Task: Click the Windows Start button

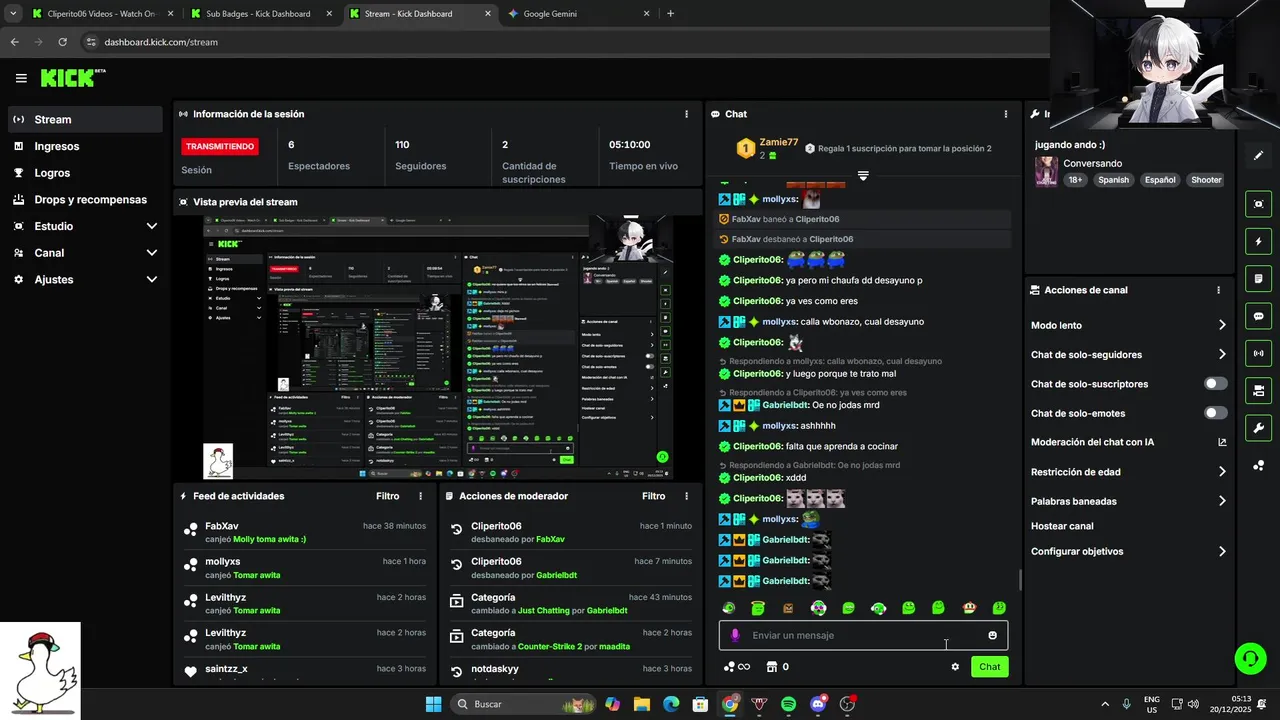Action: point(433,704)
